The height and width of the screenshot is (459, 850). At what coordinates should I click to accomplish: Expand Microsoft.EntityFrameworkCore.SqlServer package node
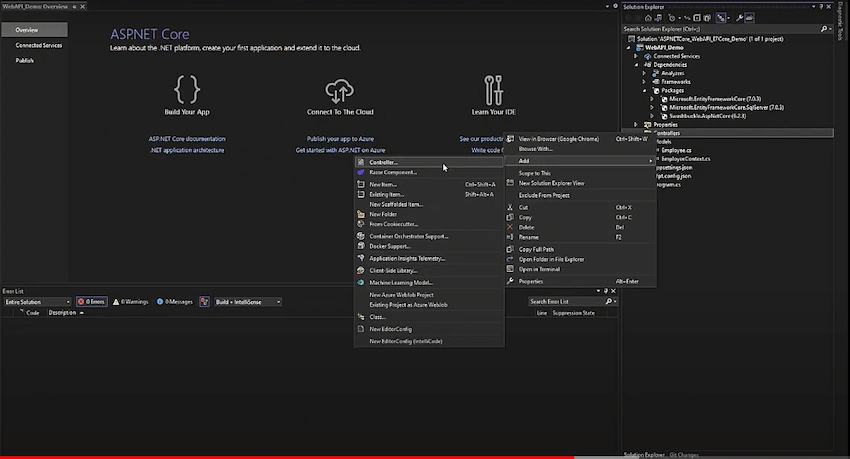coord(652,107)
